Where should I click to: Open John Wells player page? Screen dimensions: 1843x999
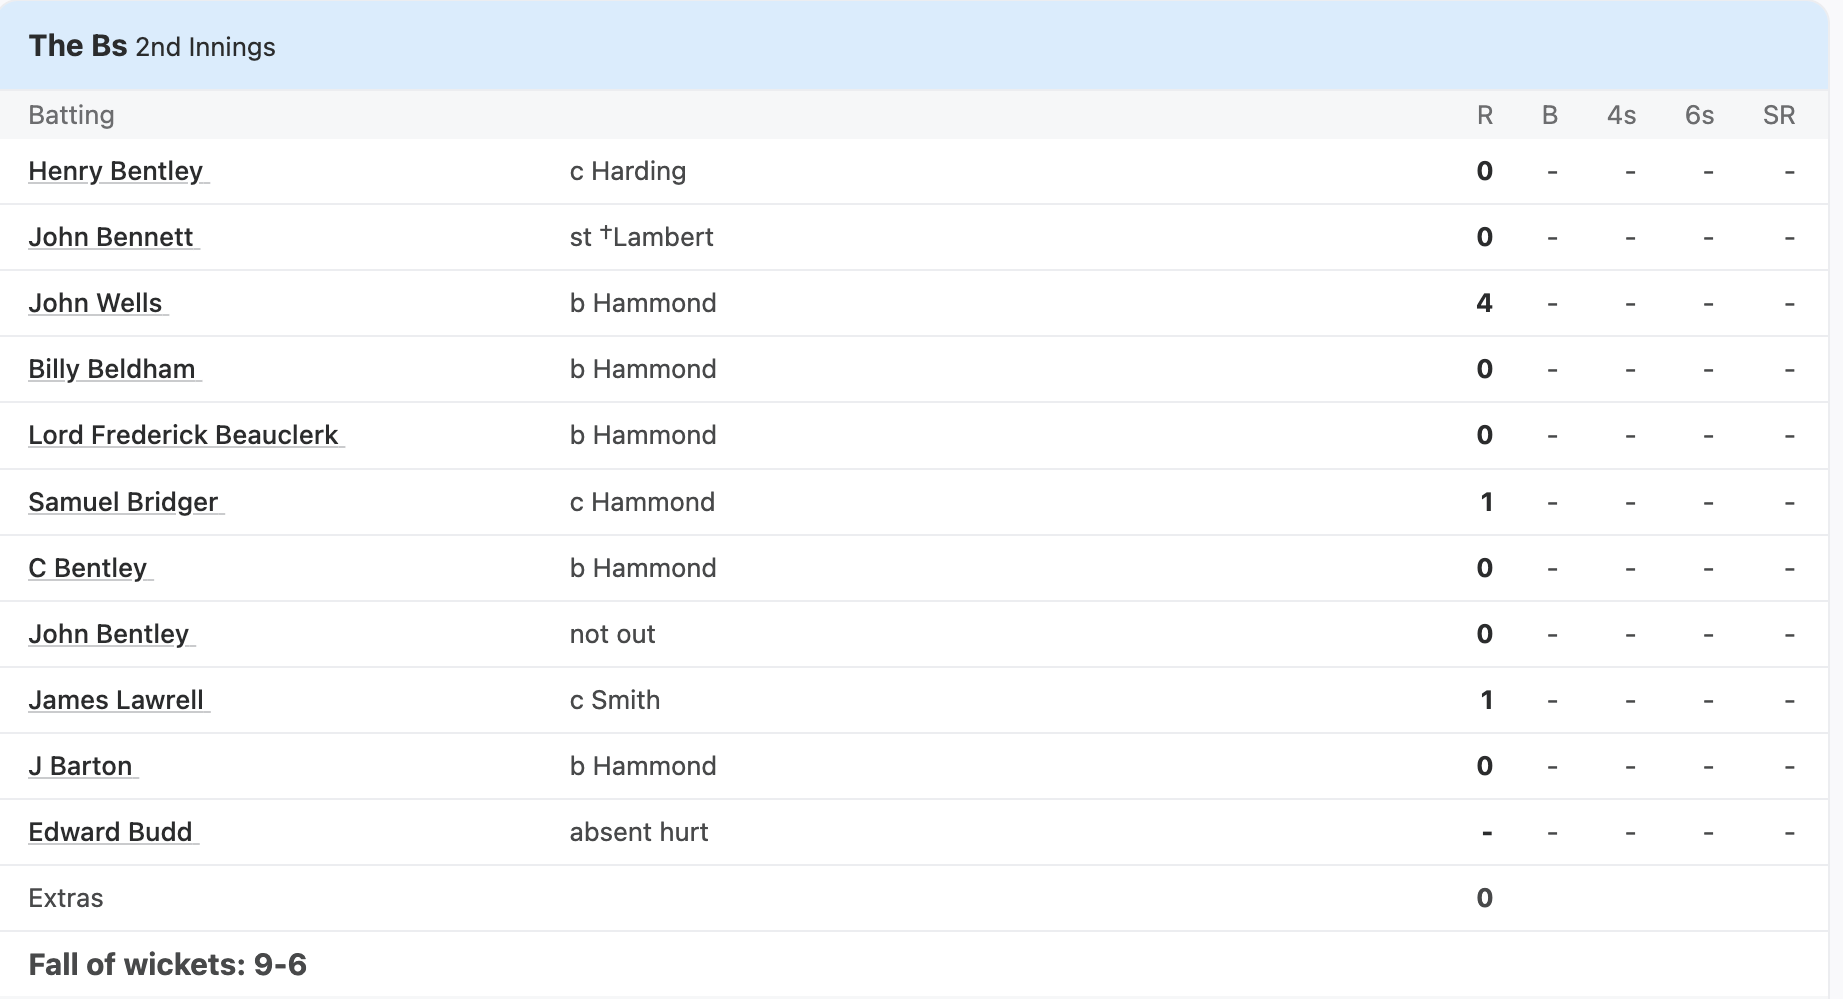tap(95, 303)
